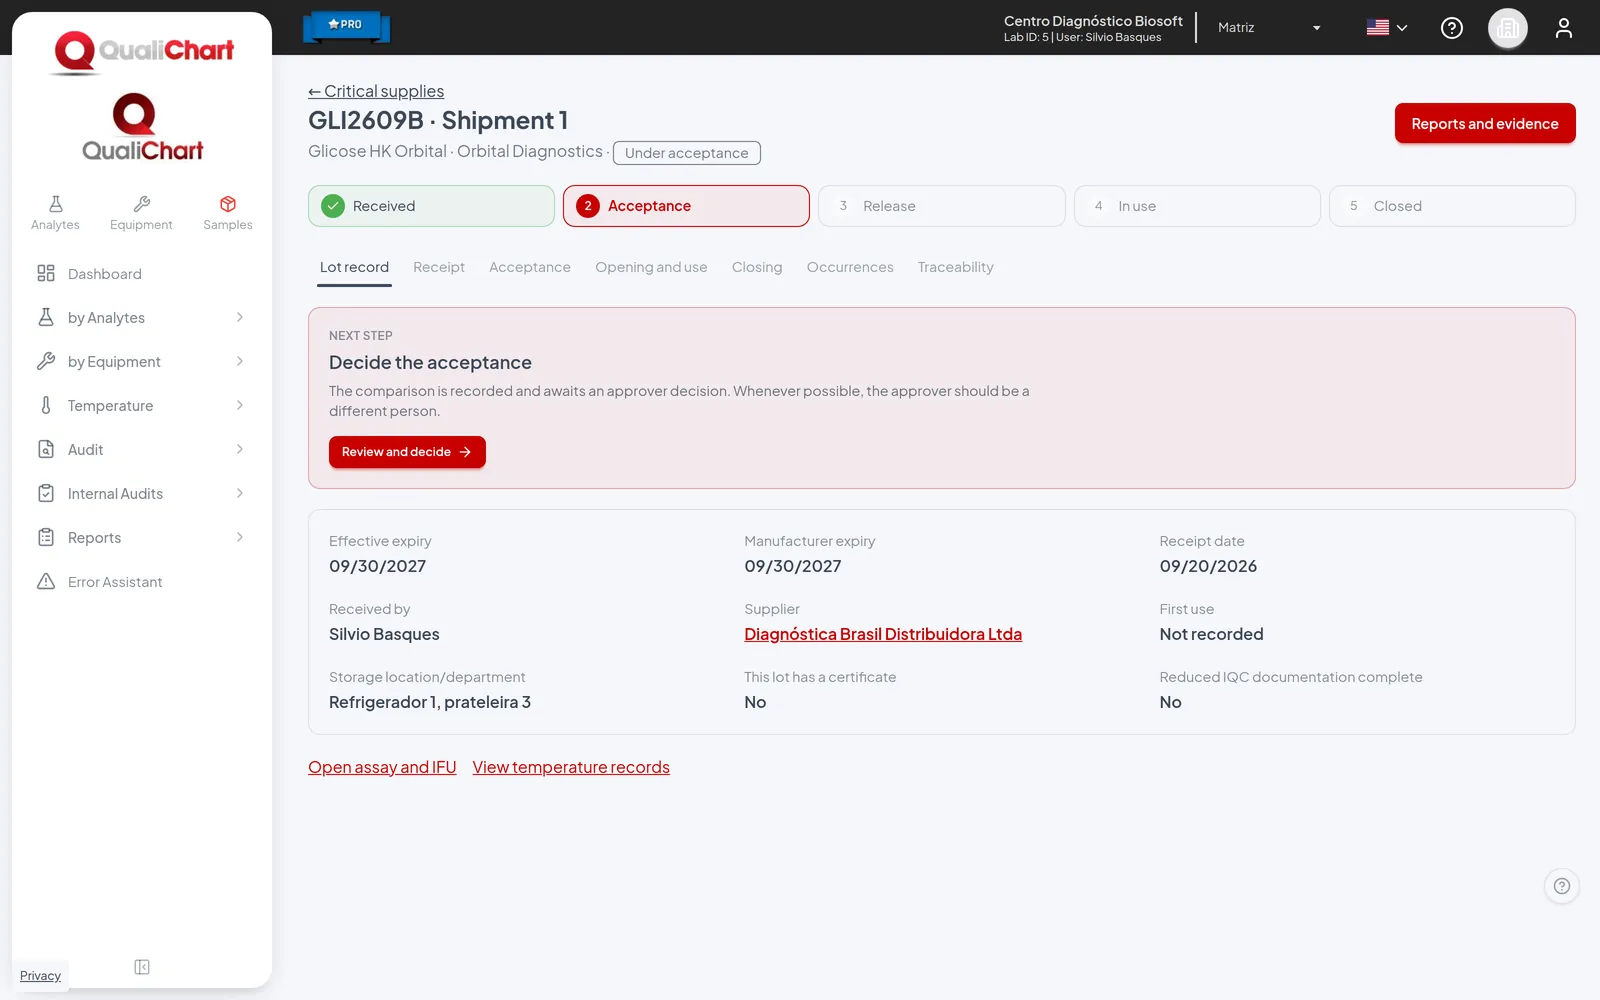Open the user profile icon
This screenshot has height=1000, width=1600.
coord(1564,28)
